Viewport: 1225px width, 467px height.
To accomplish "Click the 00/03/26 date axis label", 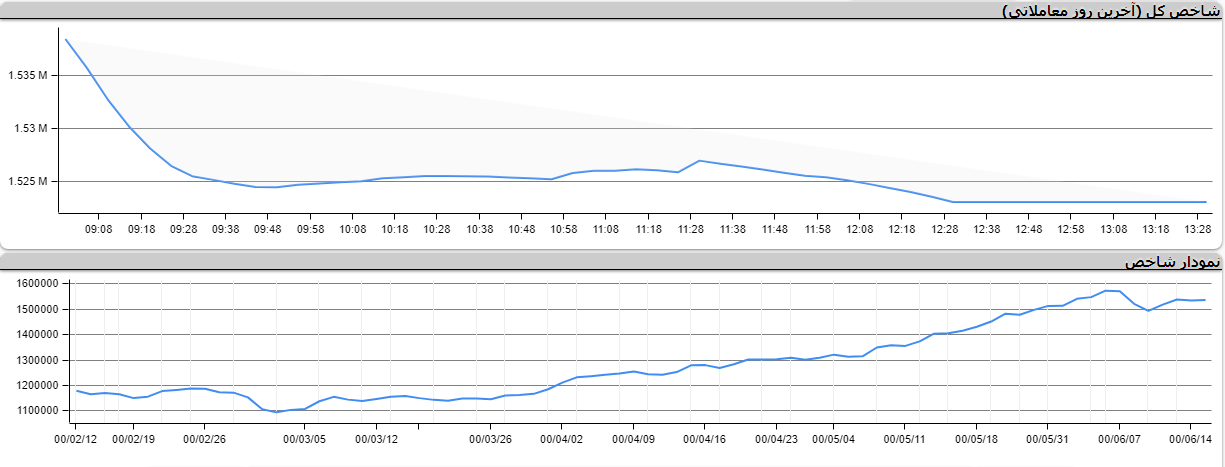I will [x=490, y=438].
